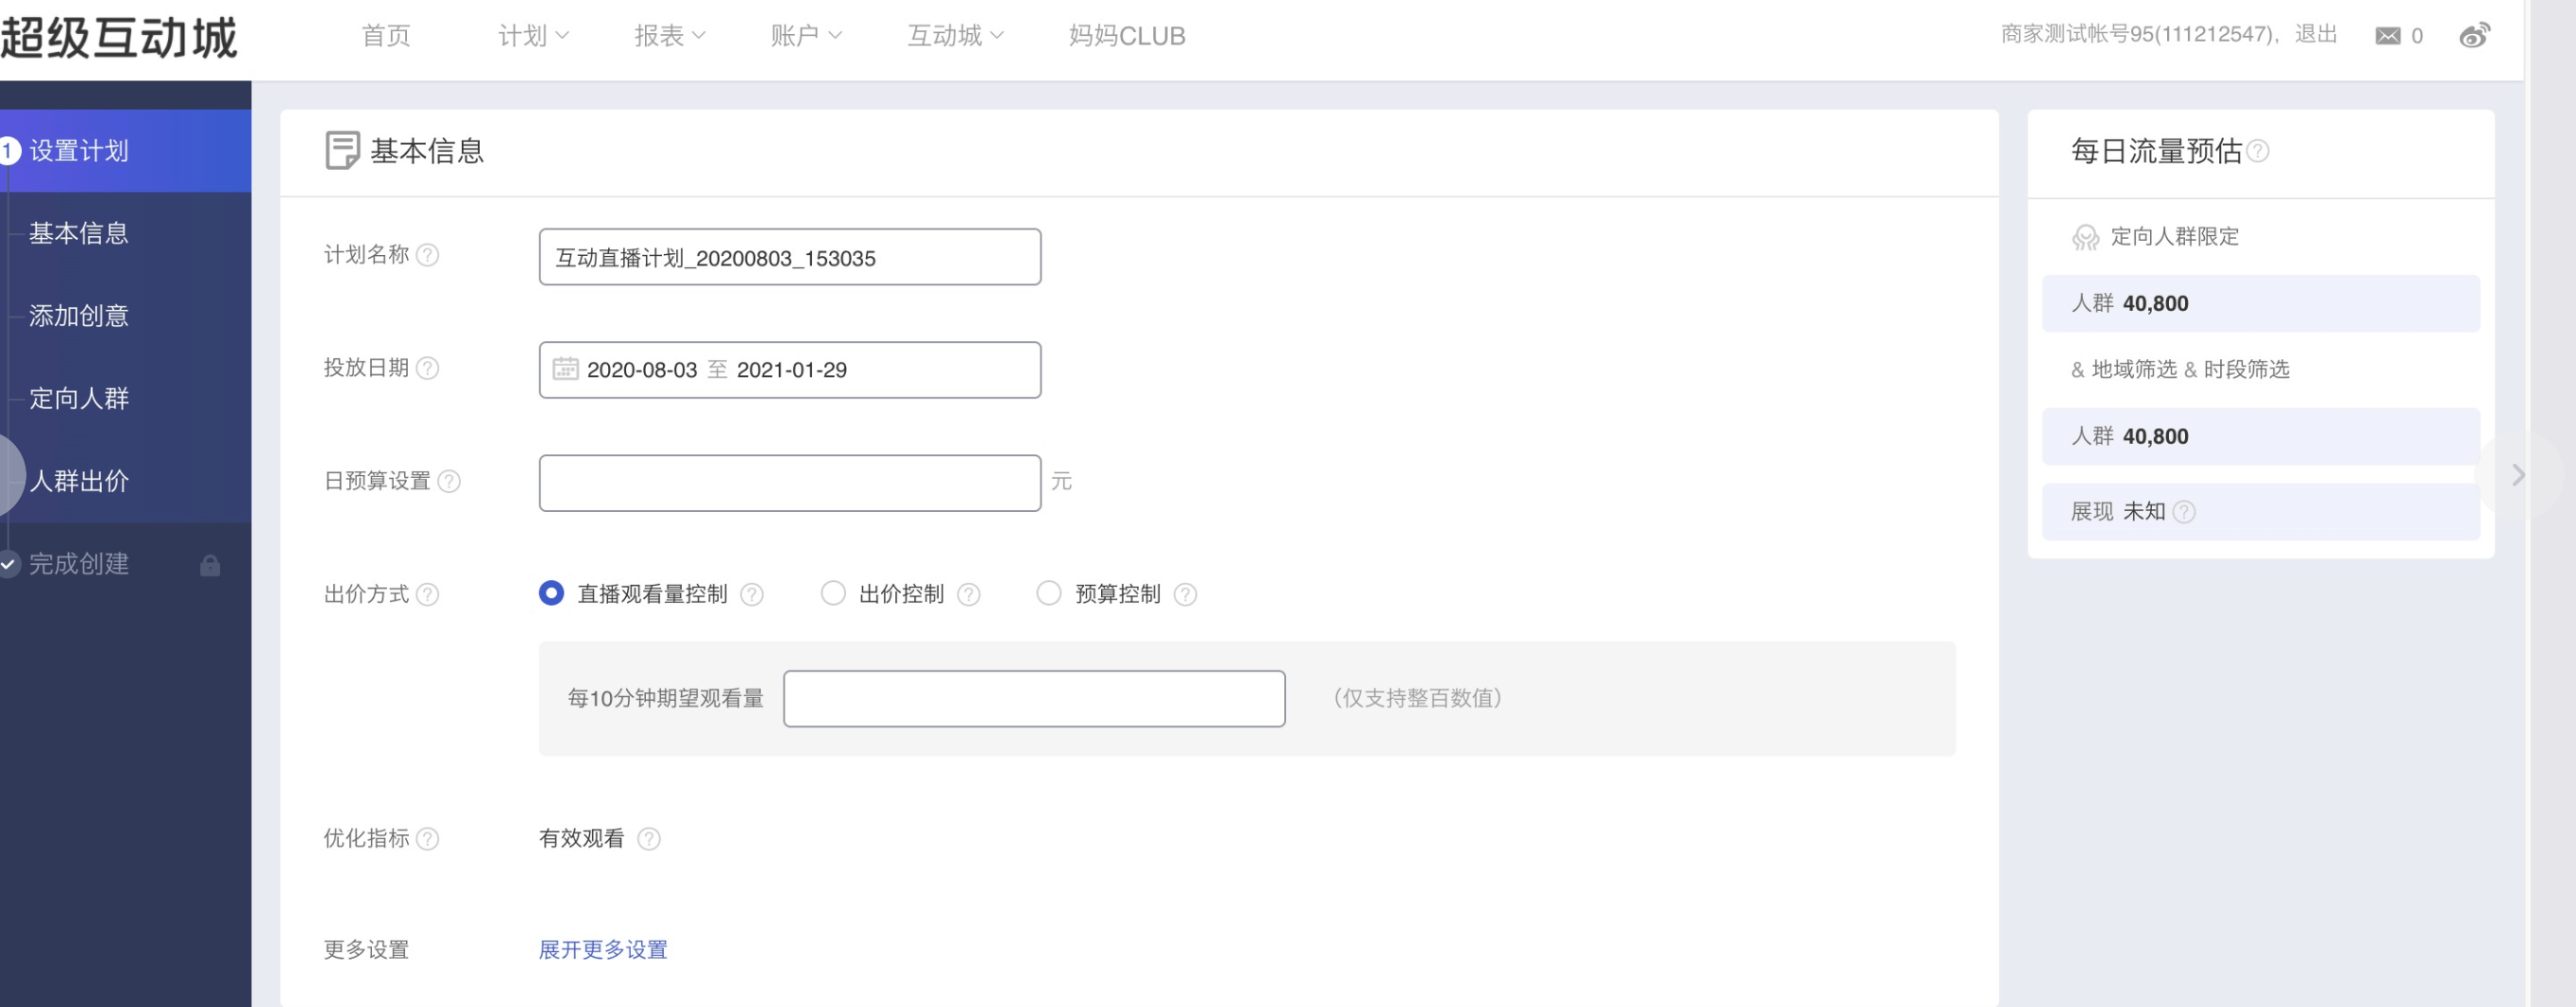2576x1007 pixels.
Task: Open 妈妈CLUB in top navigation
Action: 1127,36
